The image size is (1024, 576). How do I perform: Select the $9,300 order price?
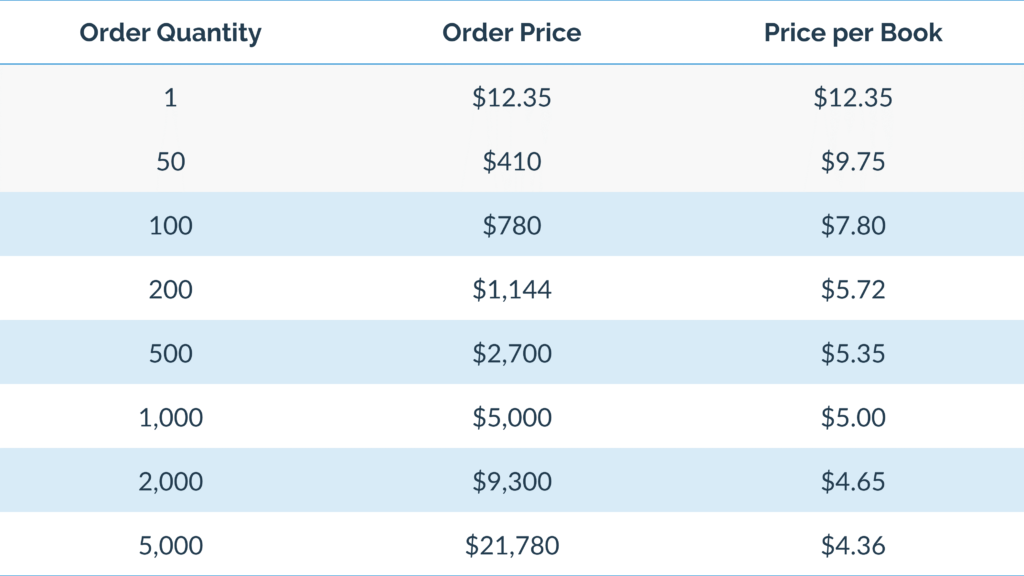coord(511,481)
